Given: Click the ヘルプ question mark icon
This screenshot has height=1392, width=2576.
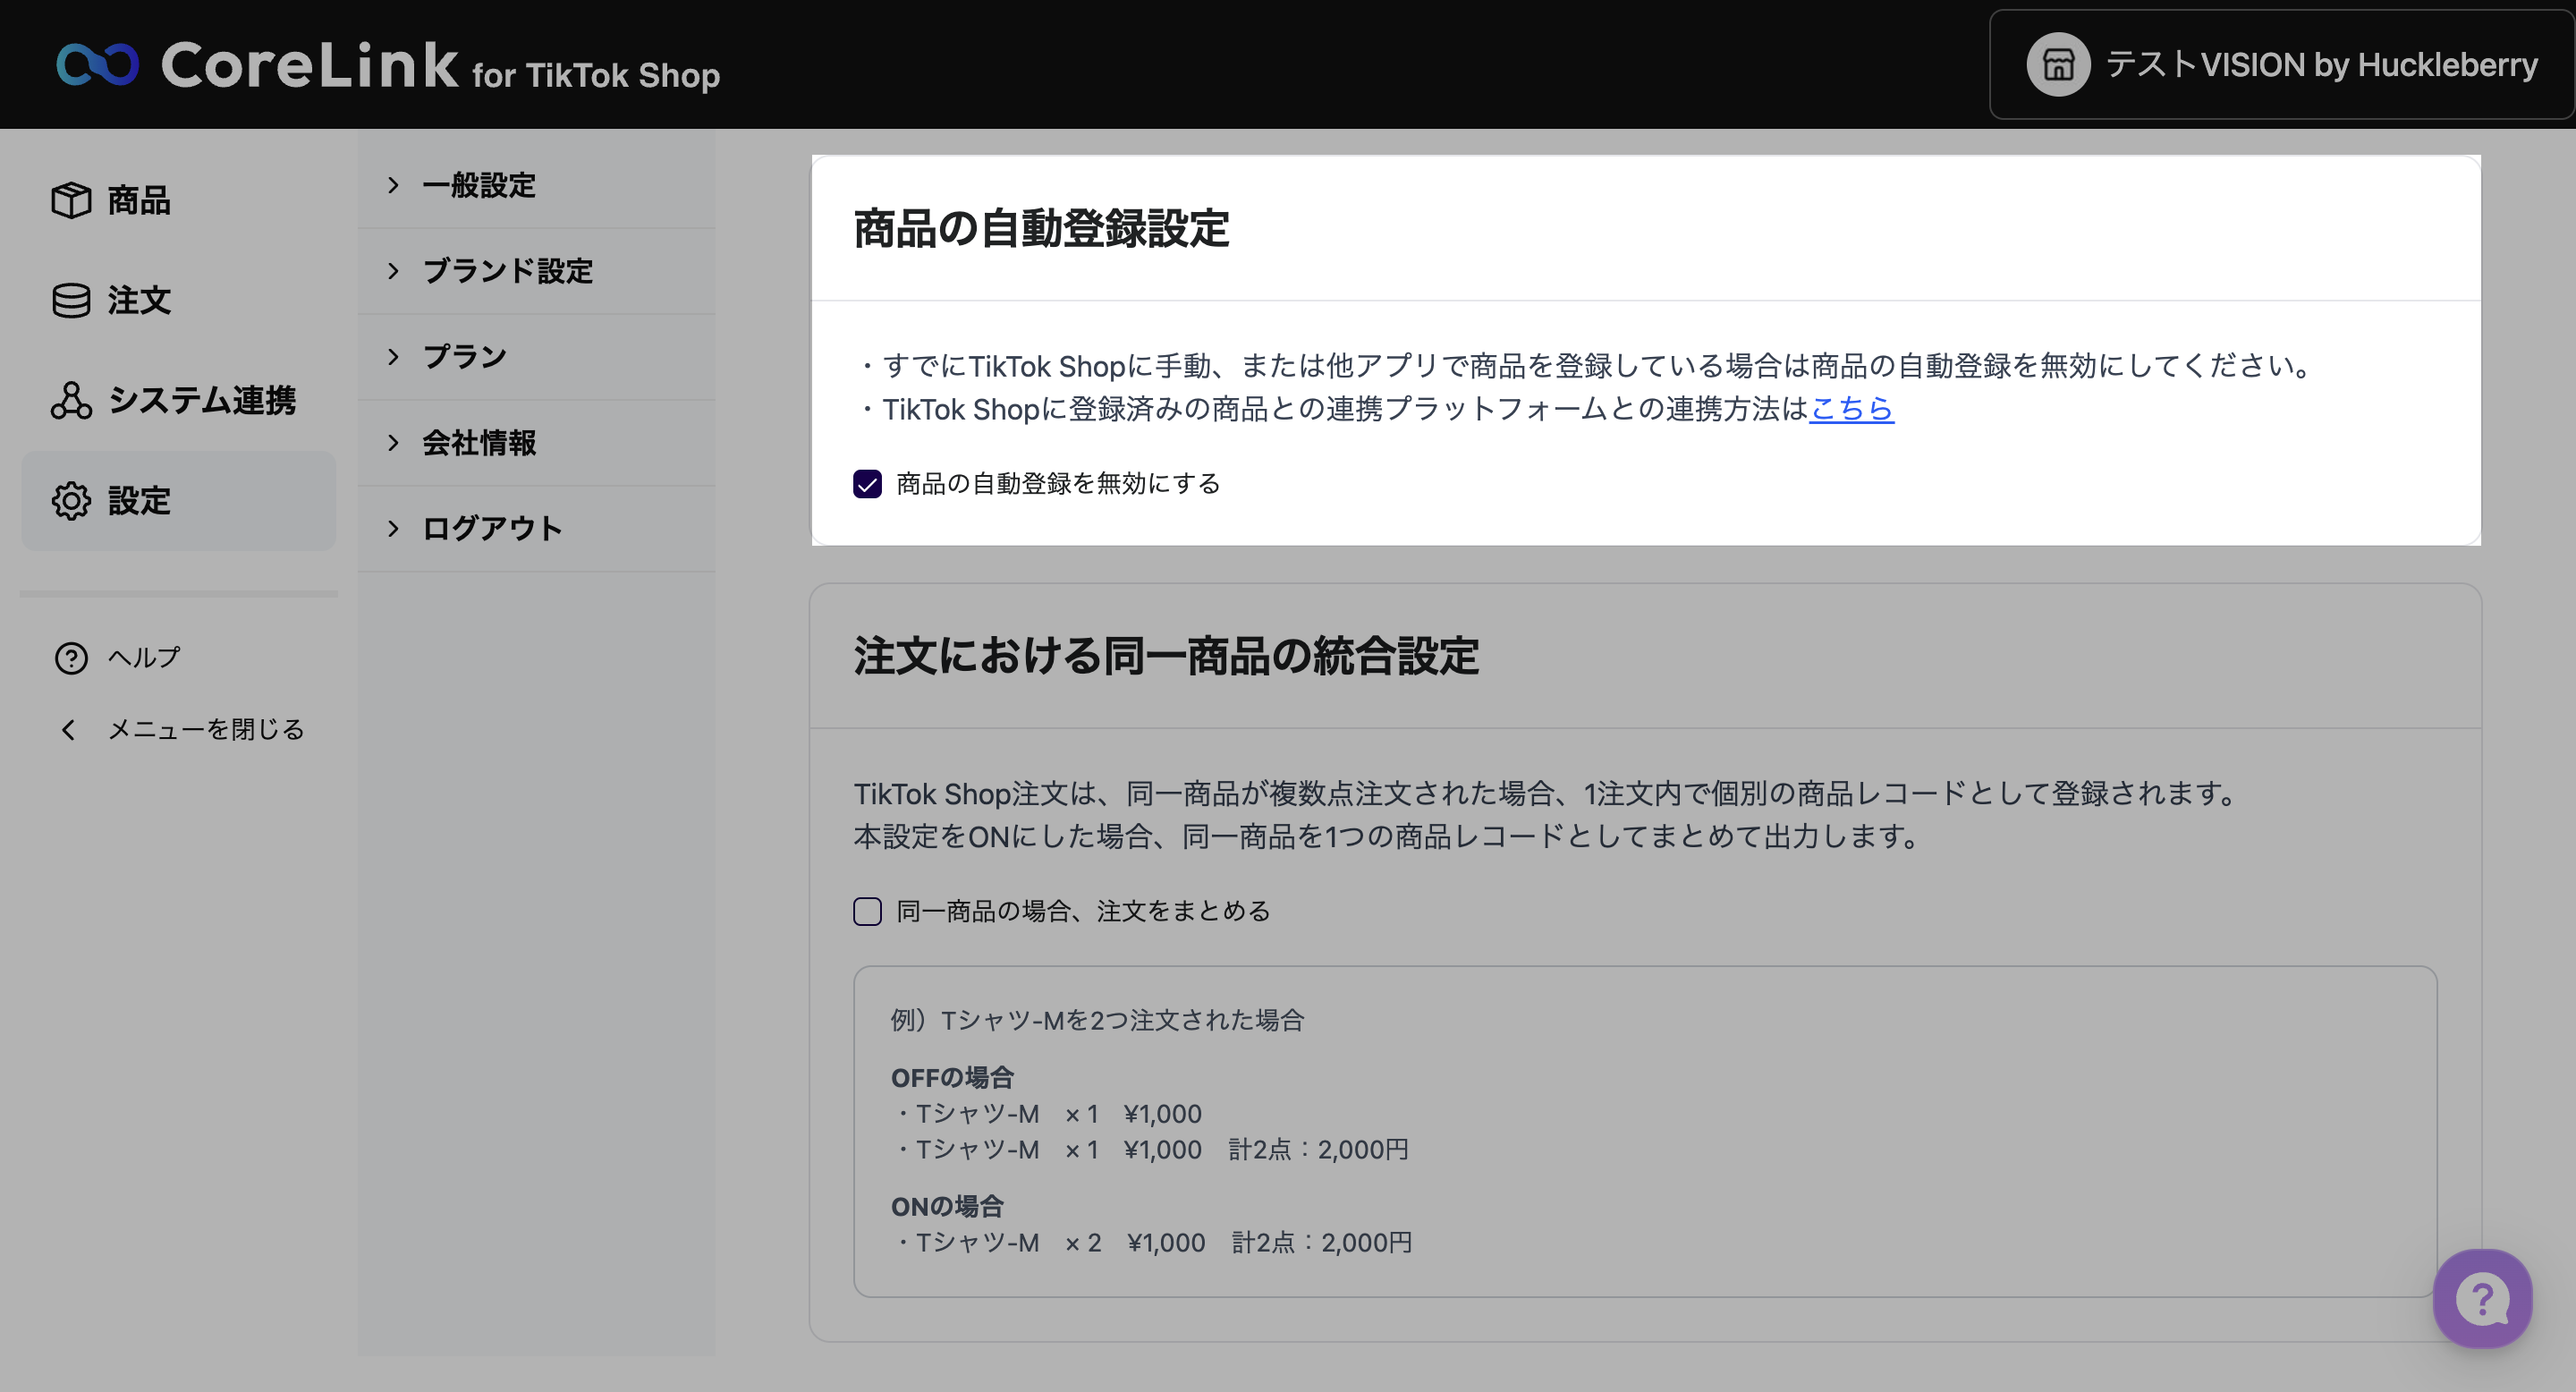Looking at the screenshot, I should pos(71,657).
